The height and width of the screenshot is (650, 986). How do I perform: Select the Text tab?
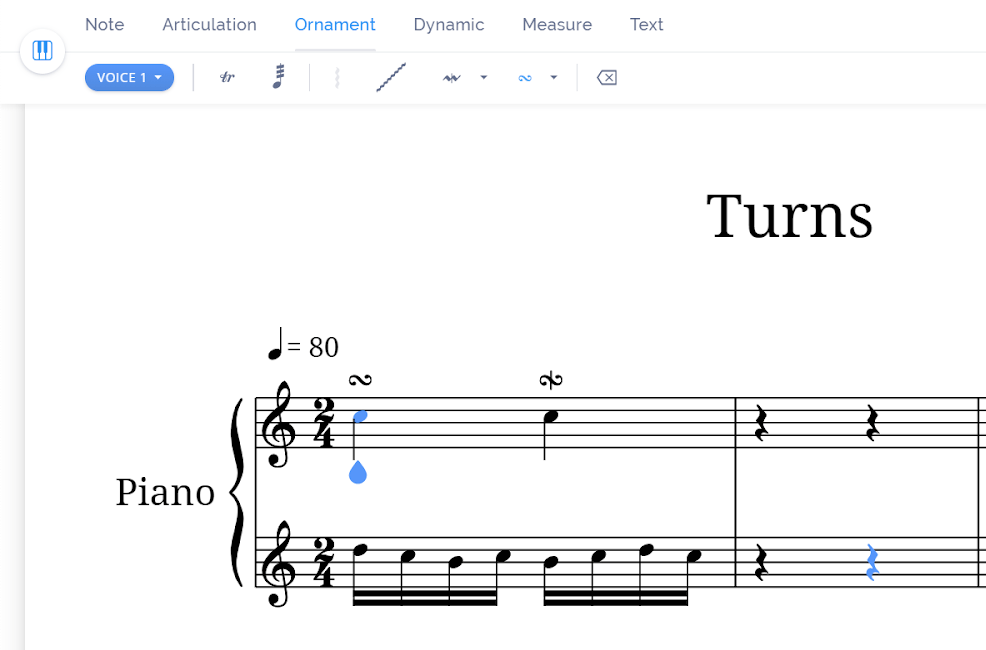[x=646, y=24]
